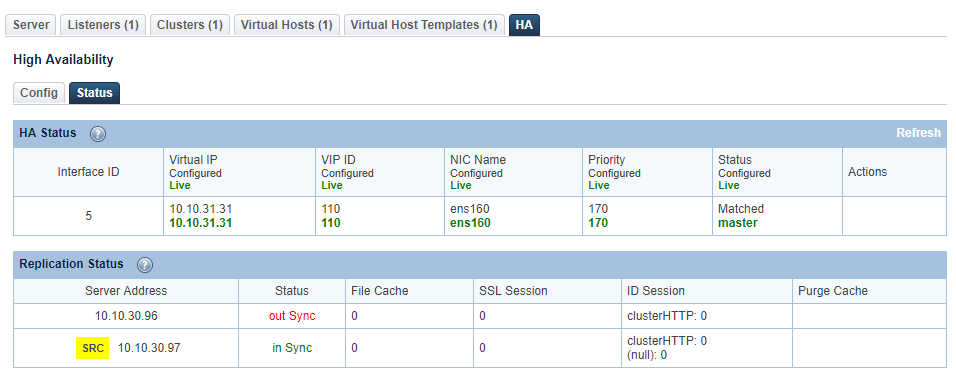Click the out Sync status text

coord(292,317)
